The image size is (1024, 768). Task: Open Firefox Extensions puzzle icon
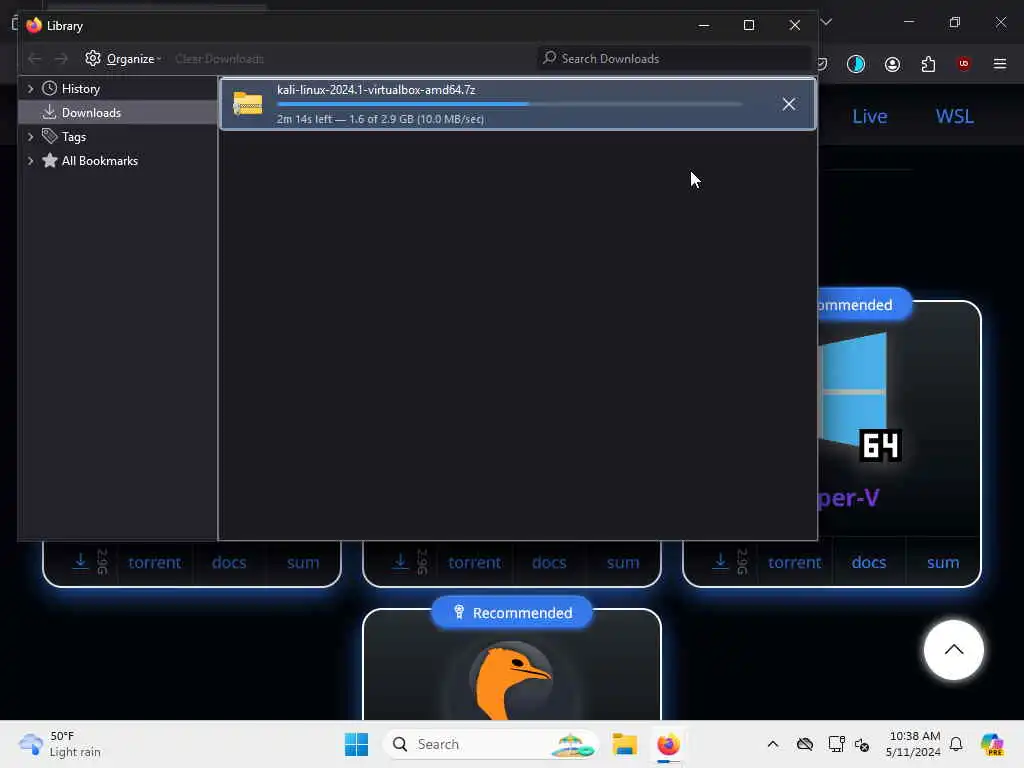[x=928, y=64]
